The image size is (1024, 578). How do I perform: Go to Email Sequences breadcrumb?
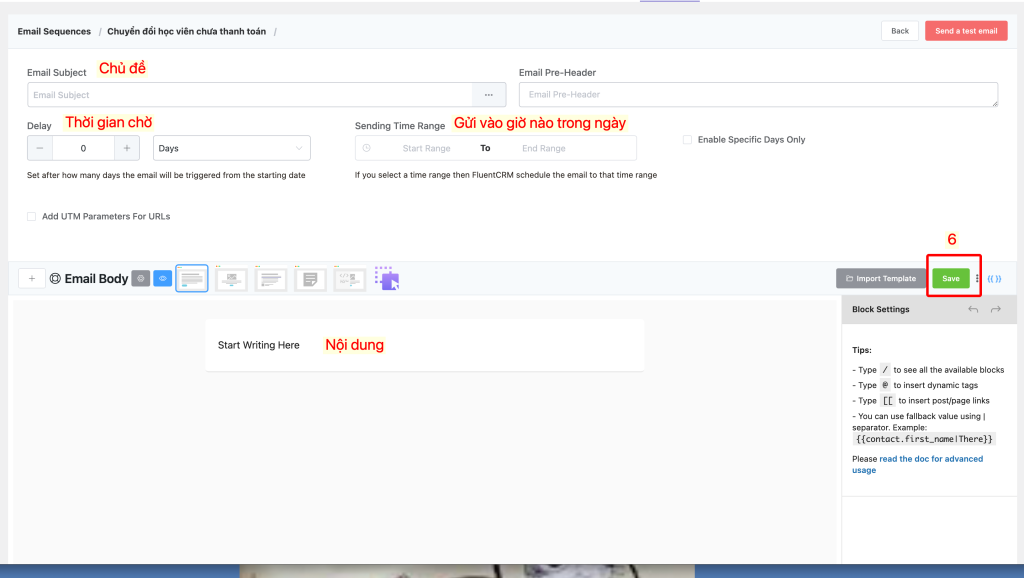[x=54, y=31]
